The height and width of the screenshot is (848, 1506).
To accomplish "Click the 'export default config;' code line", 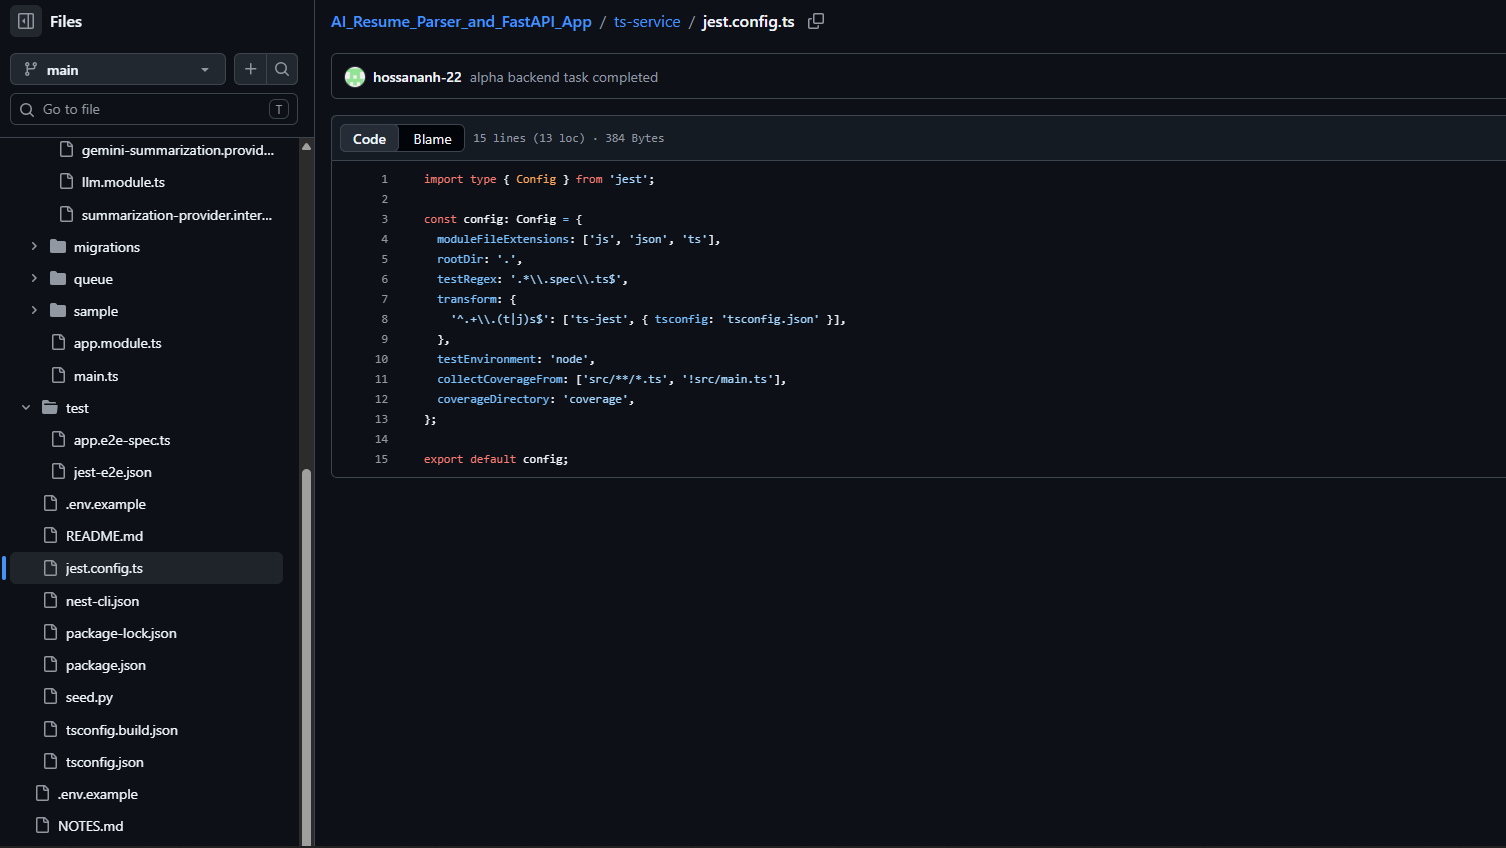I will pyautogui.click(x=496, y=459).
